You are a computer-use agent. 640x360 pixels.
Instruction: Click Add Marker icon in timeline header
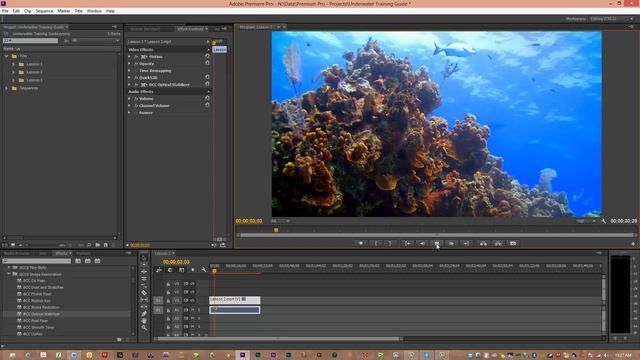[193, 270]
